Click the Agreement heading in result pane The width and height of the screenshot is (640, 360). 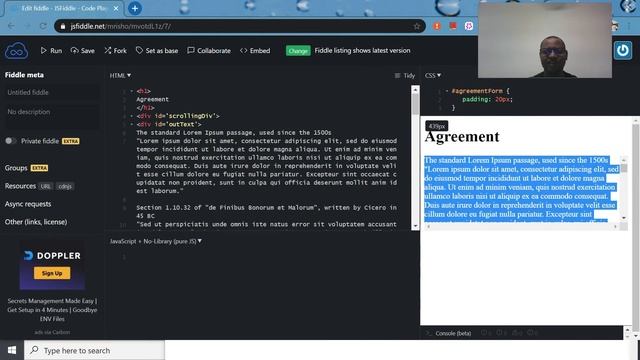pos(462,136)
